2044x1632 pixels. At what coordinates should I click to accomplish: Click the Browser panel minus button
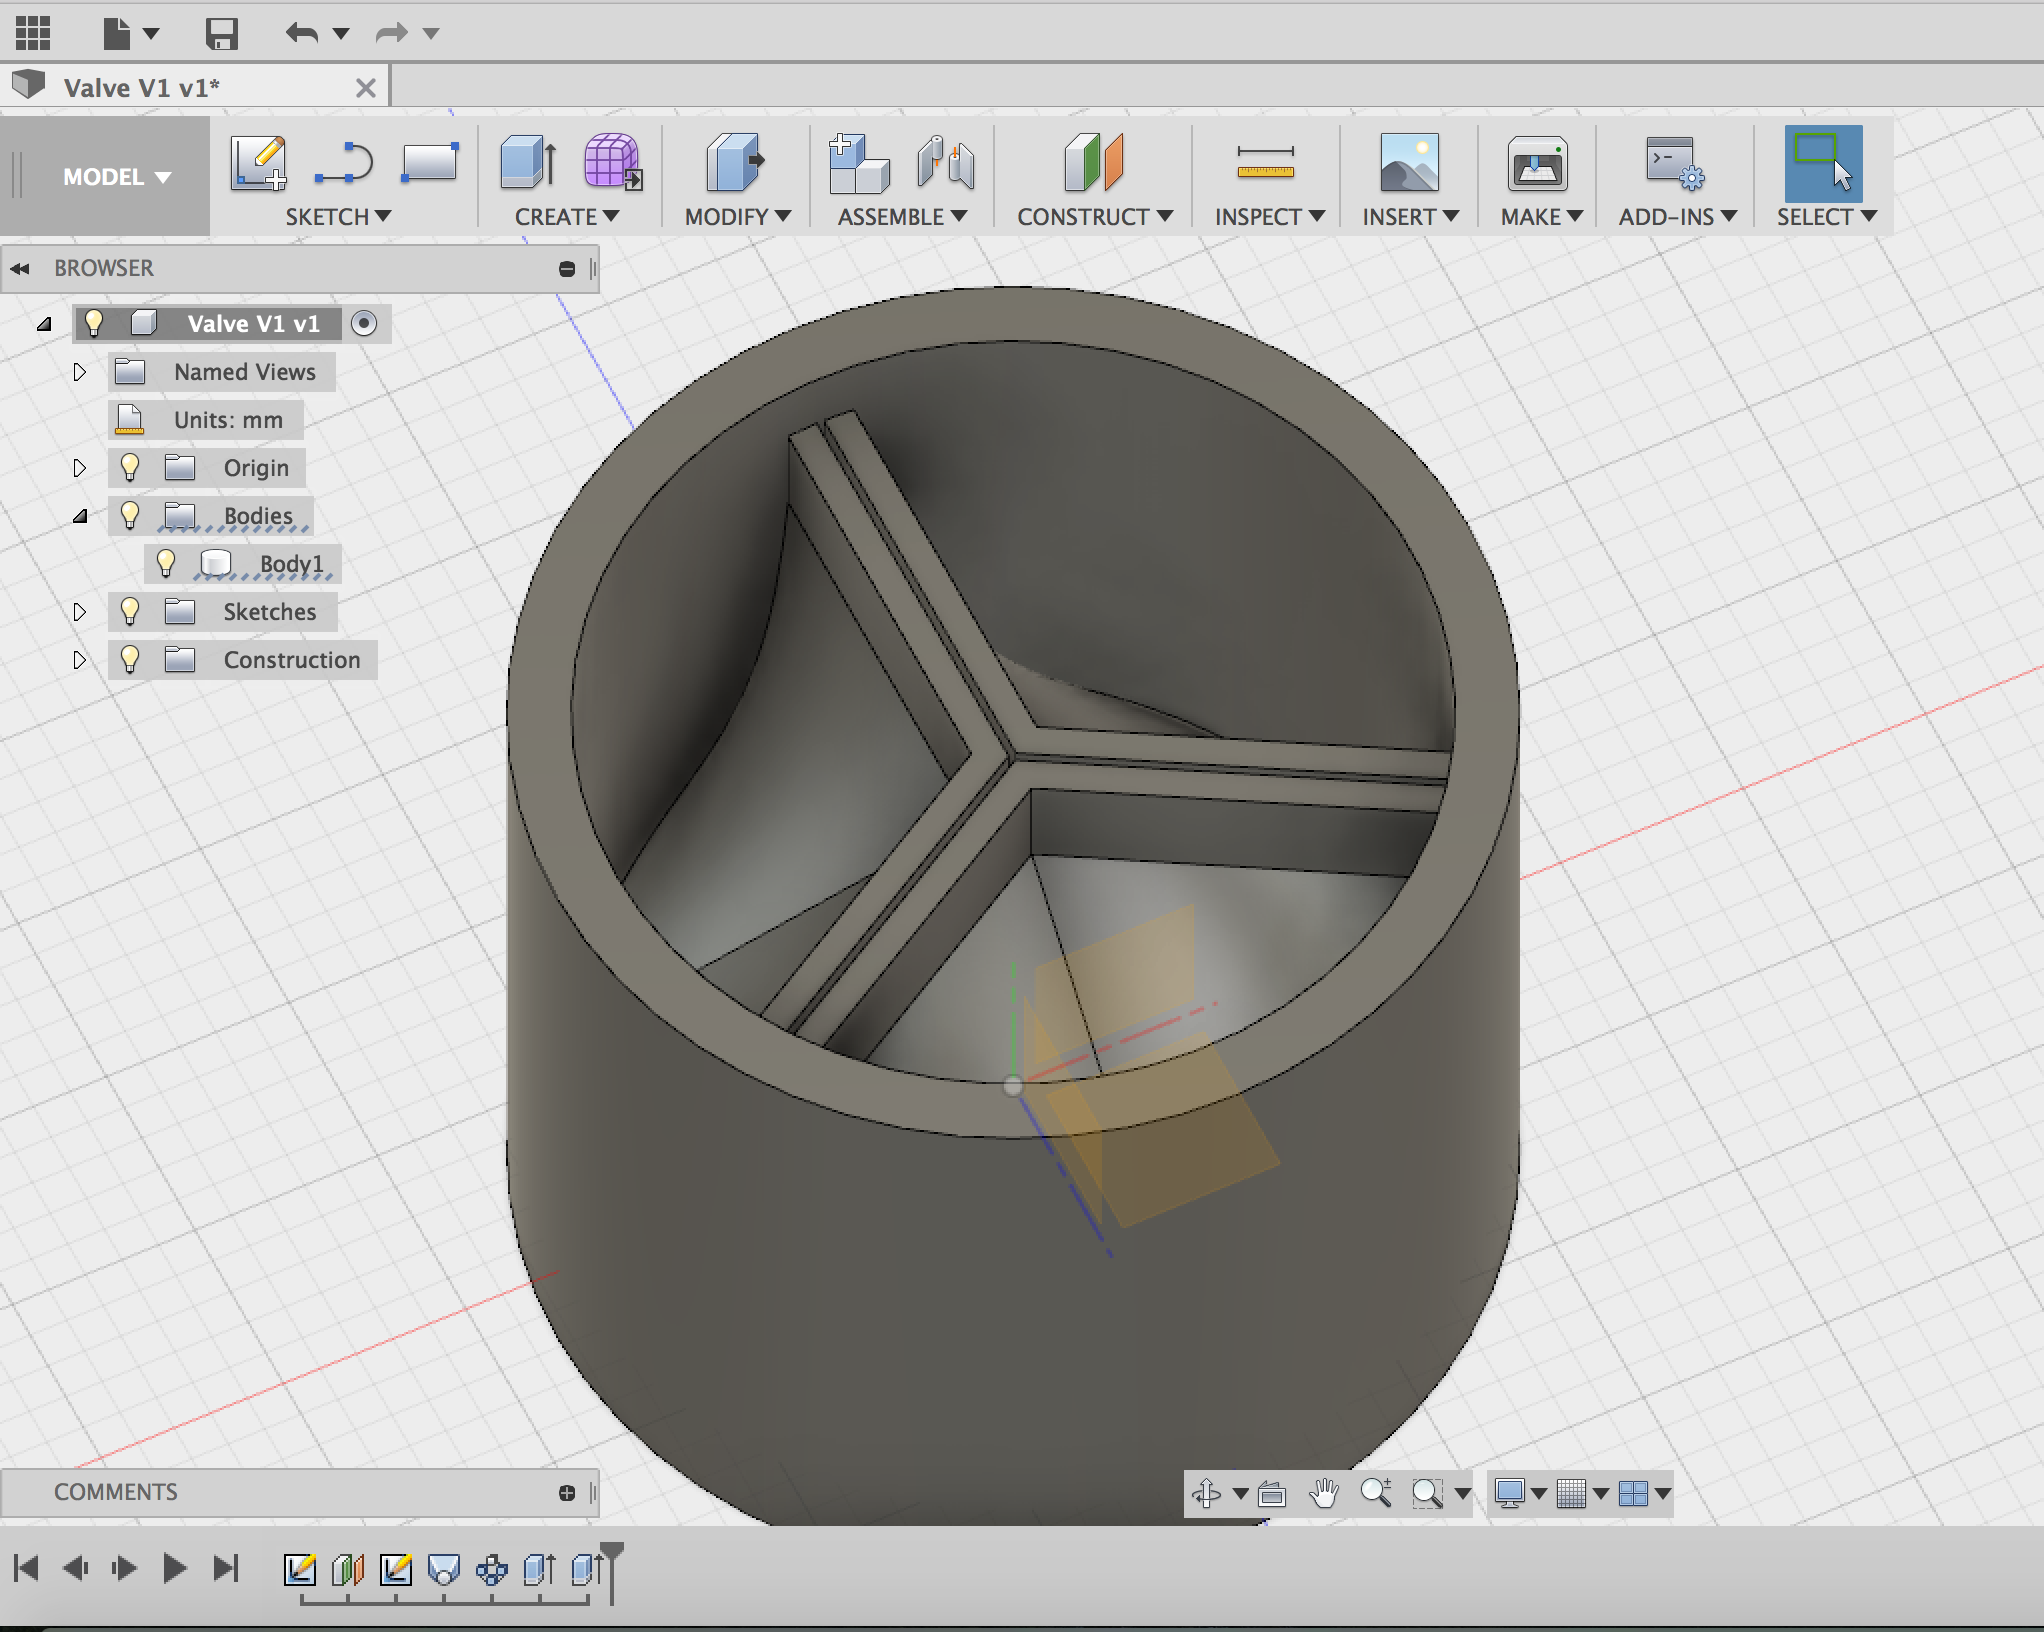point(567,269)
